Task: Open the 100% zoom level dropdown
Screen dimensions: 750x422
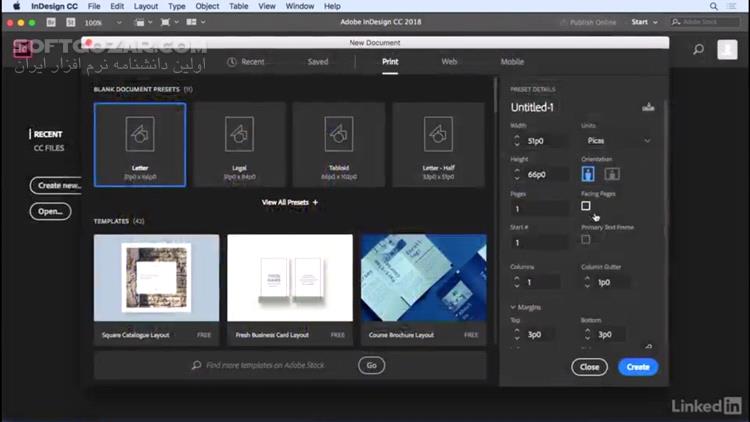Action: tap(103, 22)
